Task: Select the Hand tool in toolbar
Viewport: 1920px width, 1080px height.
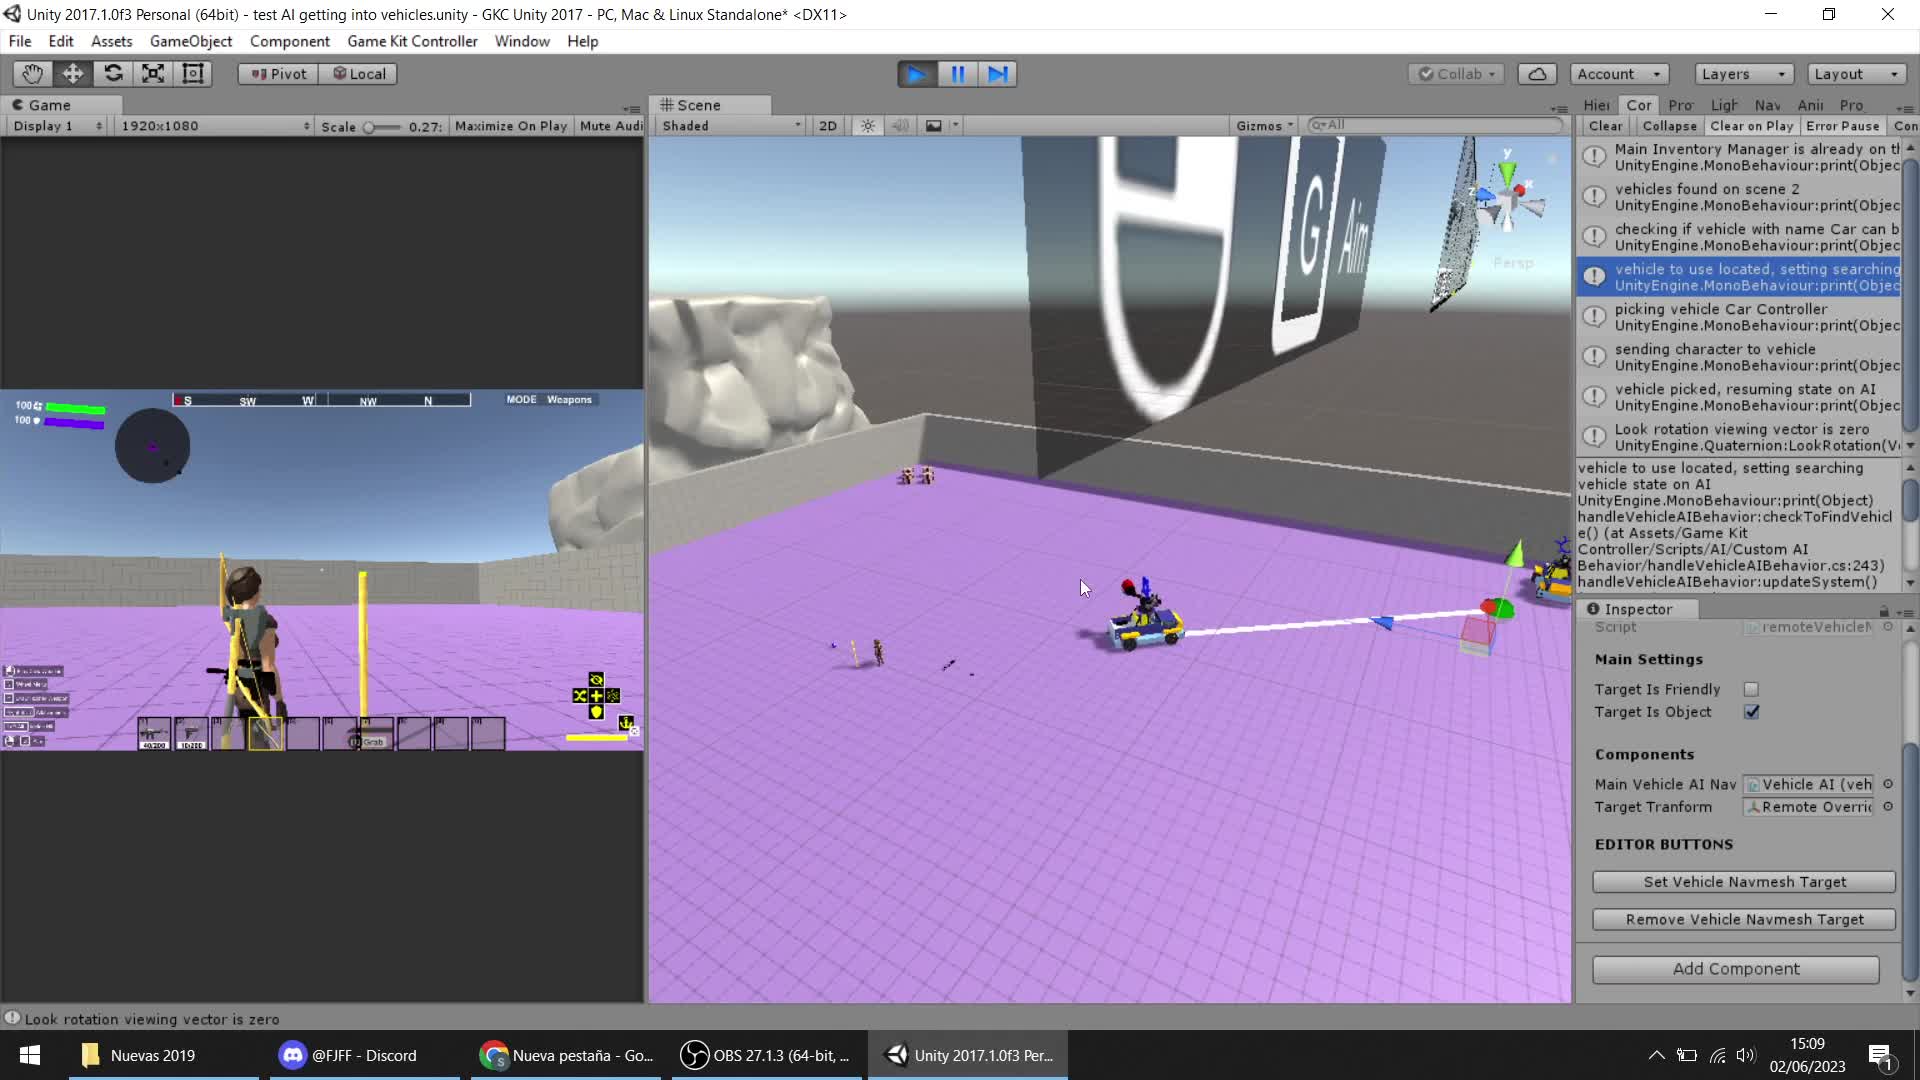Action: coord(33,74)
